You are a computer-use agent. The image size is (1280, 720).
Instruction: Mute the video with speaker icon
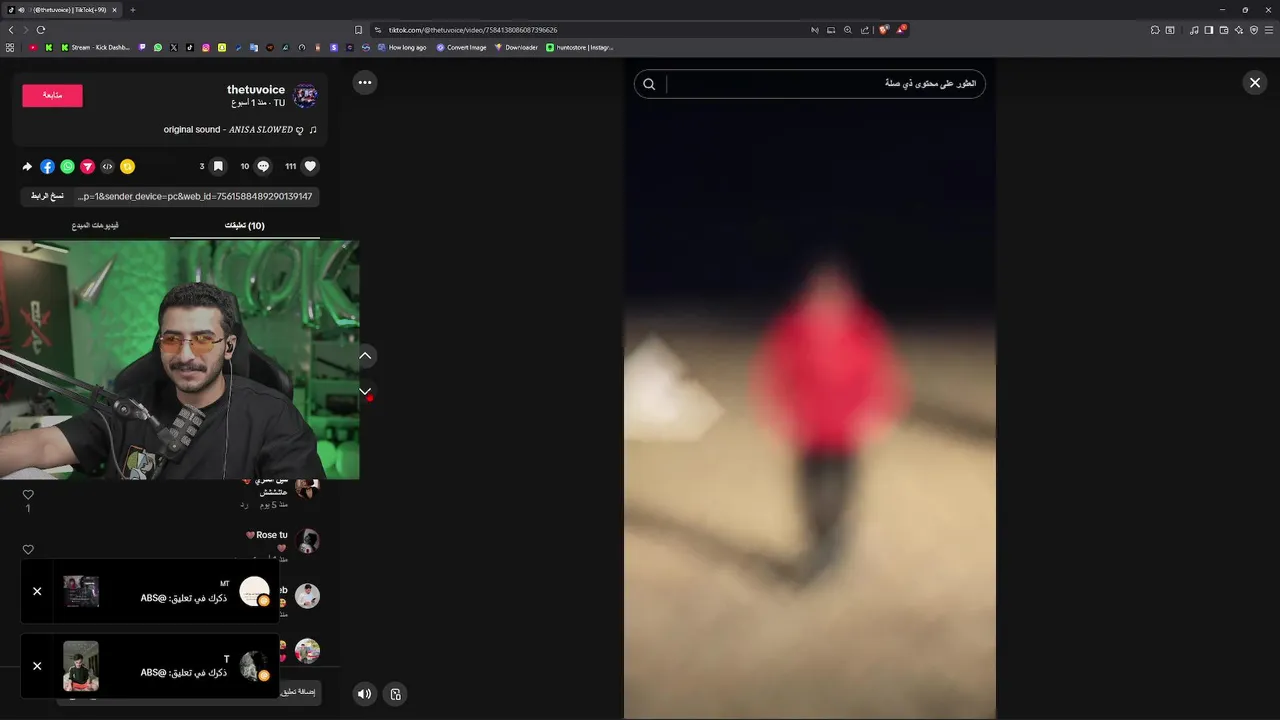(365, 694)
